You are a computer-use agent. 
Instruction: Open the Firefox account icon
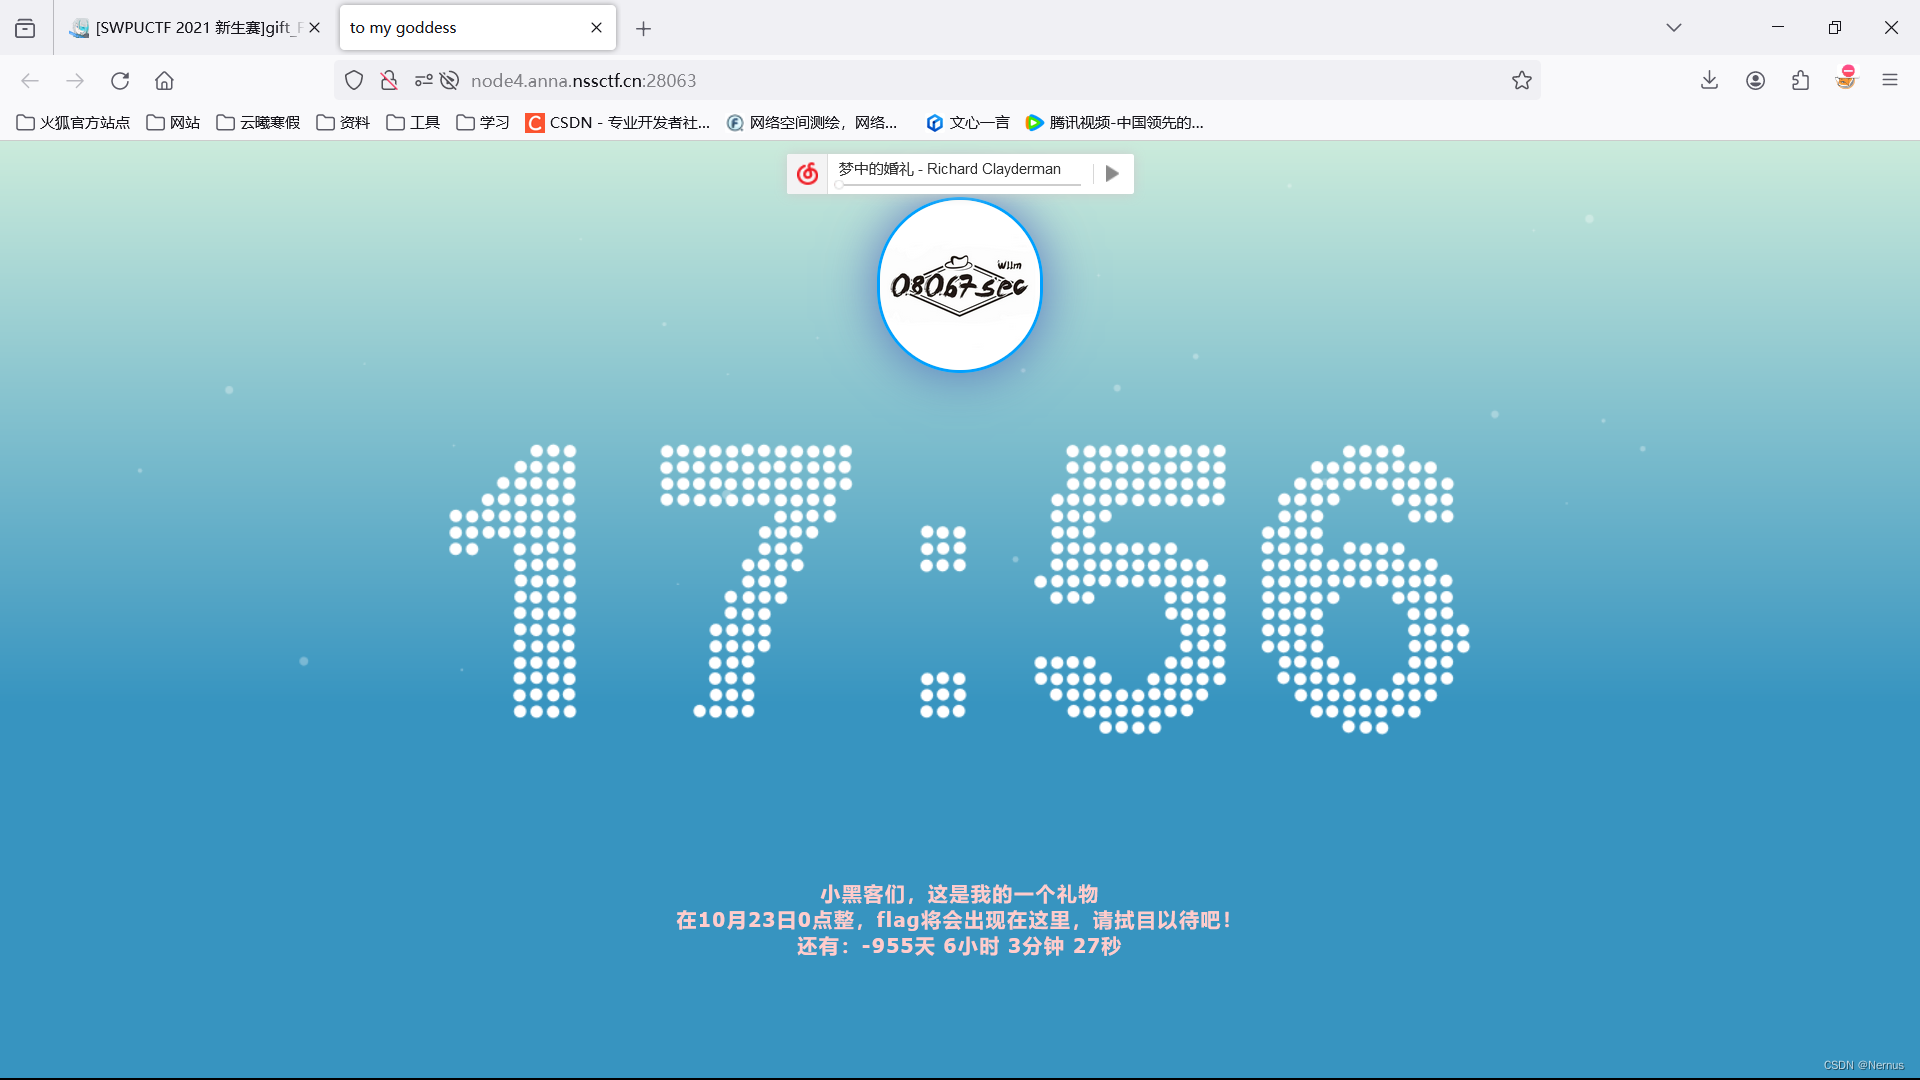[1755, 80]
